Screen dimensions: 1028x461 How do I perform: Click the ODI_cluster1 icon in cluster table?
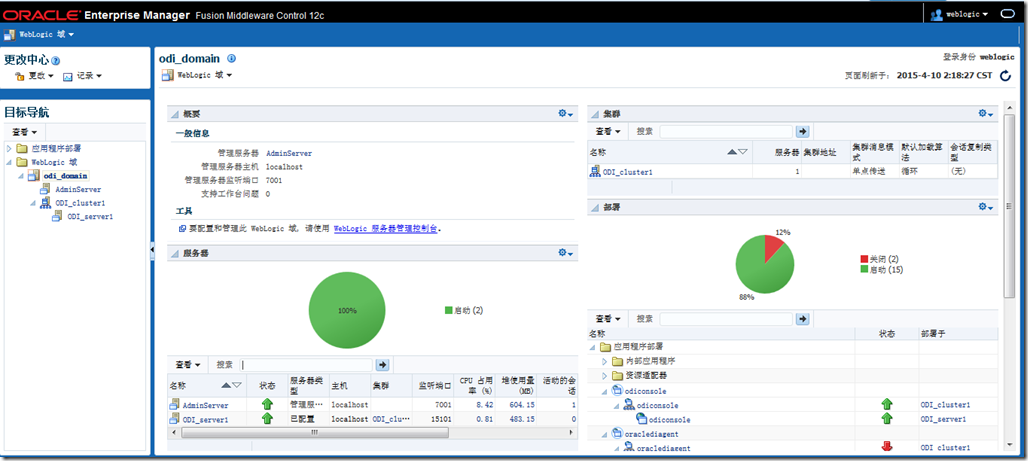[x=595, y=171]
